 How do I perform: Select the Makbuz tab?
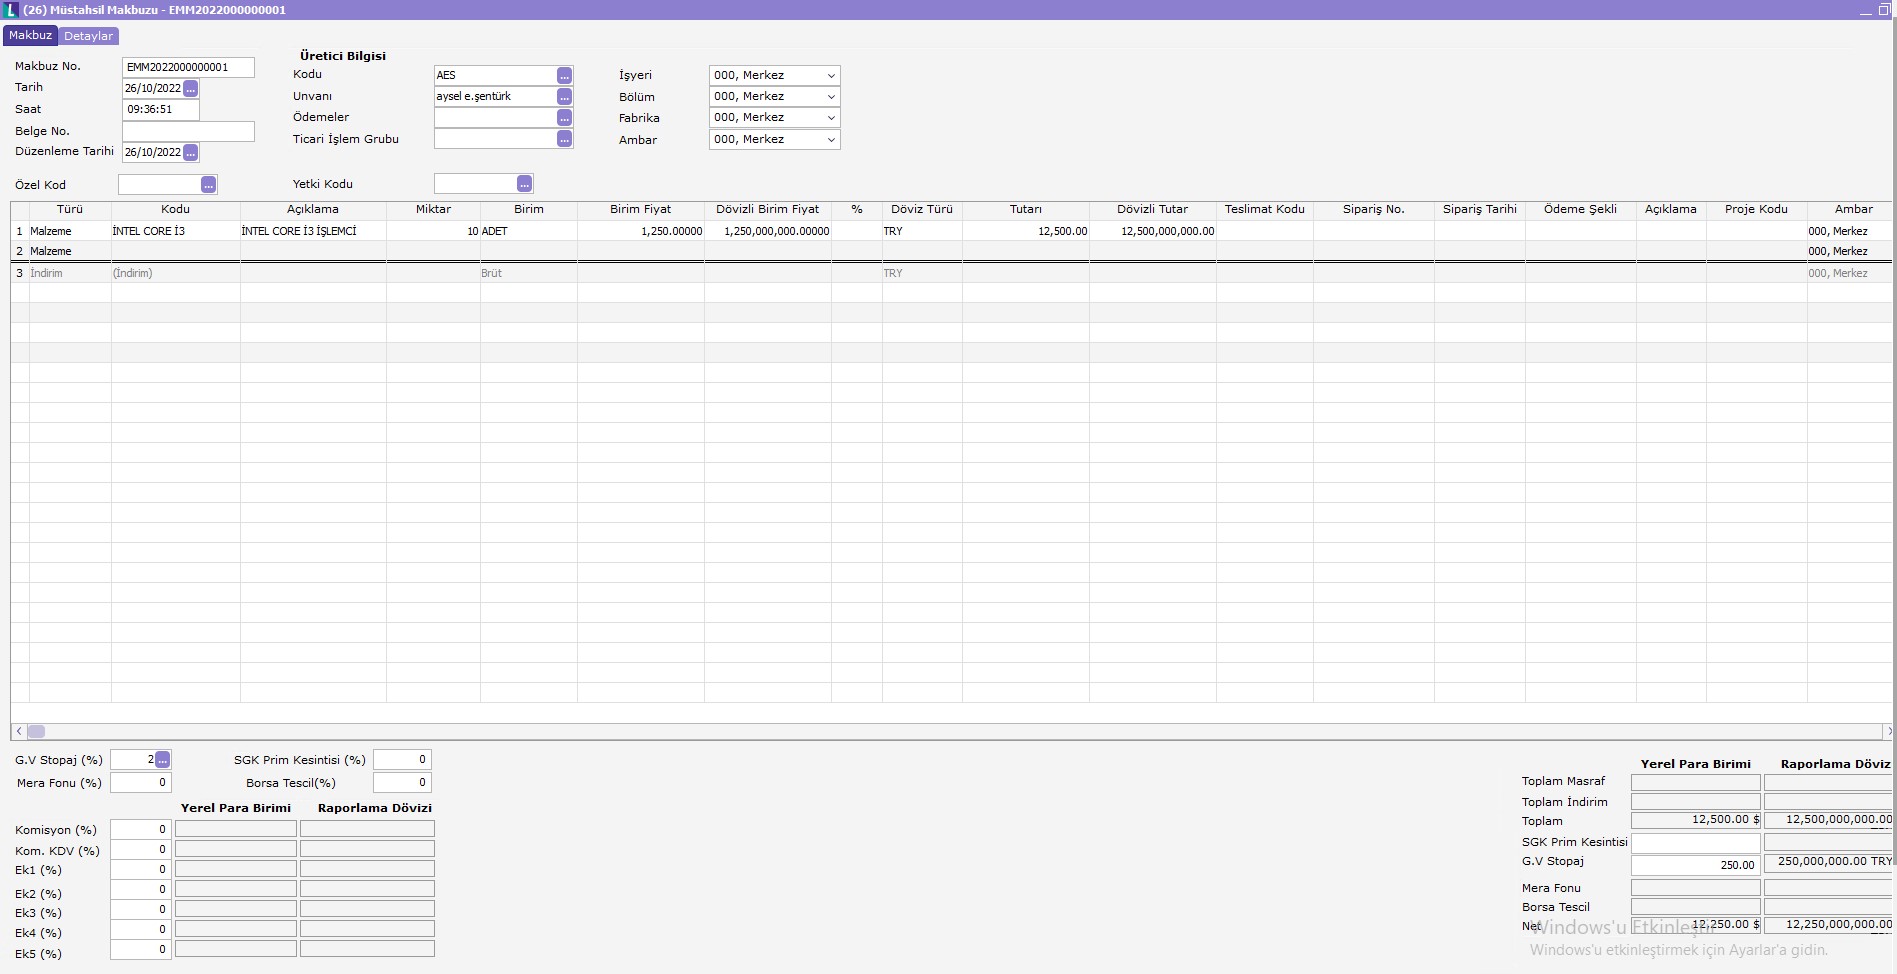click(30, 36)
